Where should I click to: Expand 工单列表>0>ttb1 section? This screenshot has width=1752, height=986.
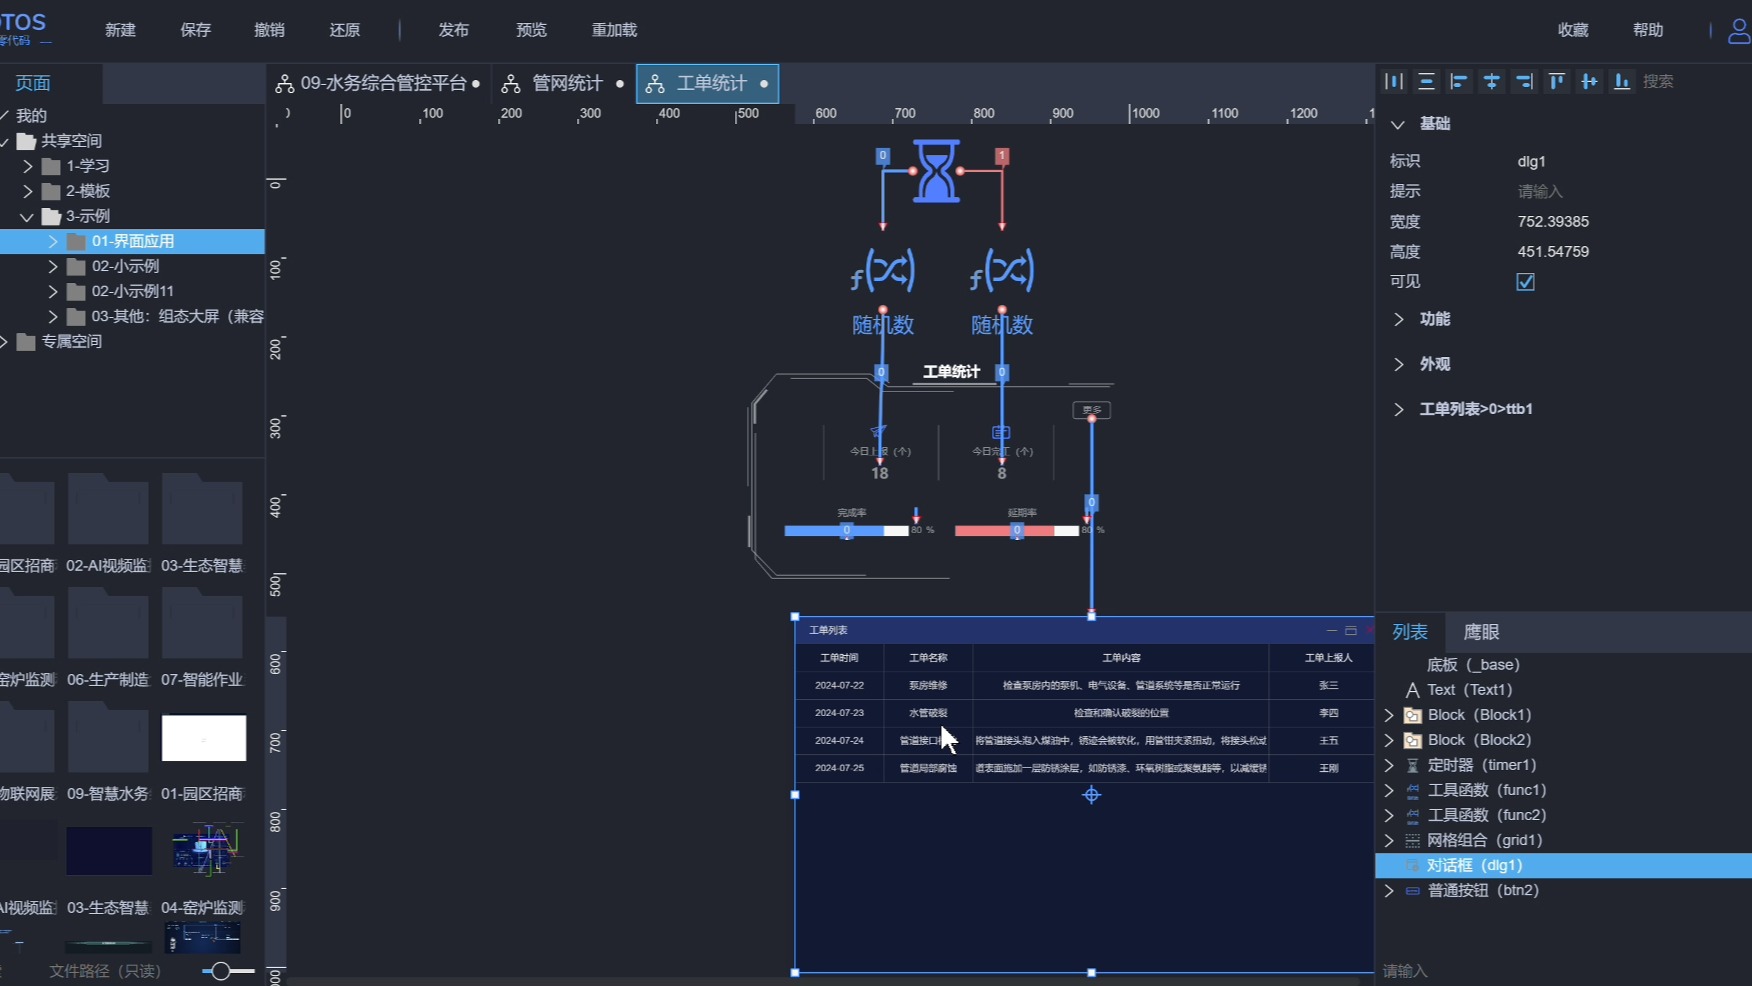pyautogui.click(x=1398, y=409)
